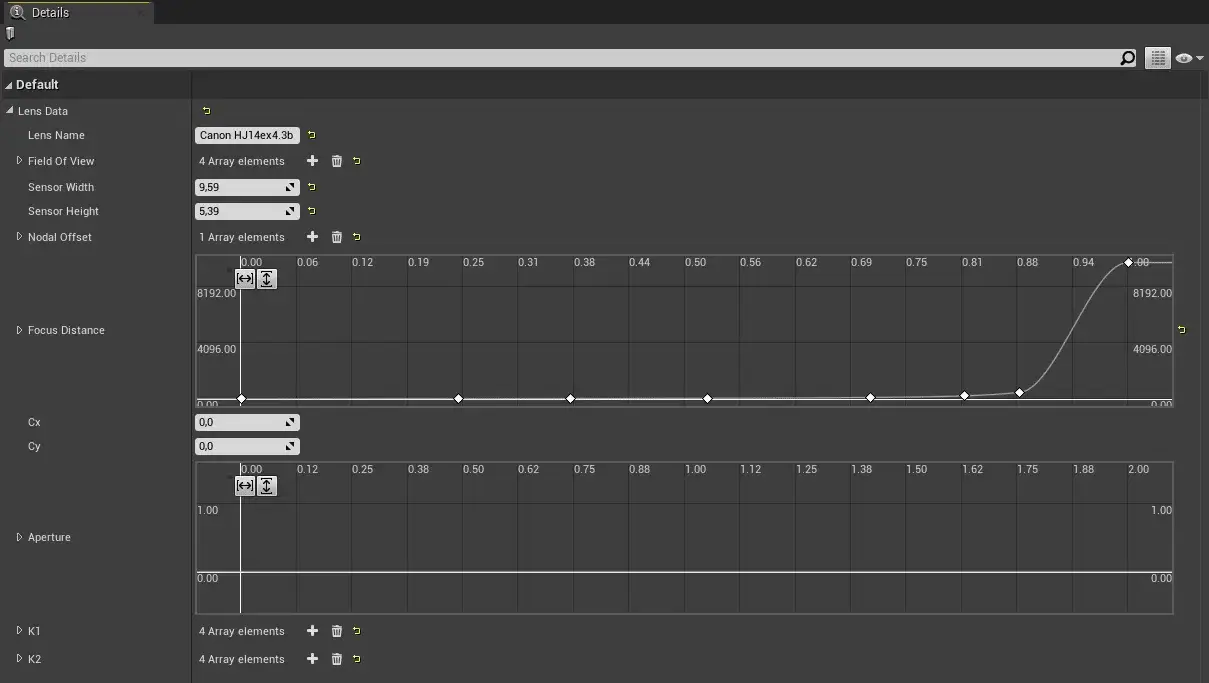Fit Aperture curve vertically
The width and height of the screenshot is (1209, 683).
click(267, 486)
